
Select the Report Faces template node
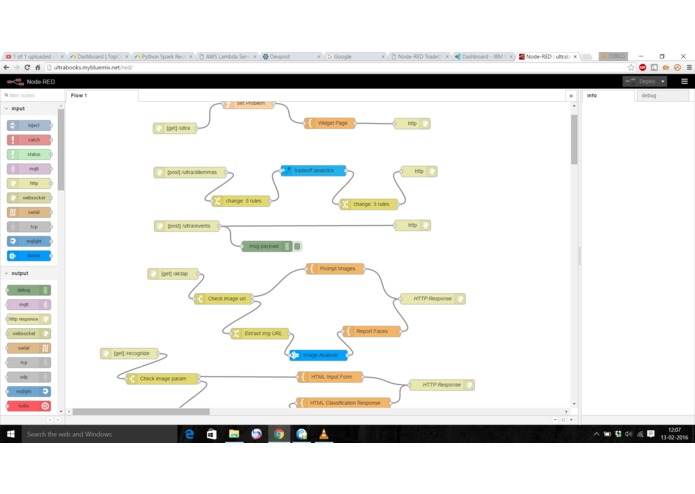pyautogui.click(x=372, y=331)
